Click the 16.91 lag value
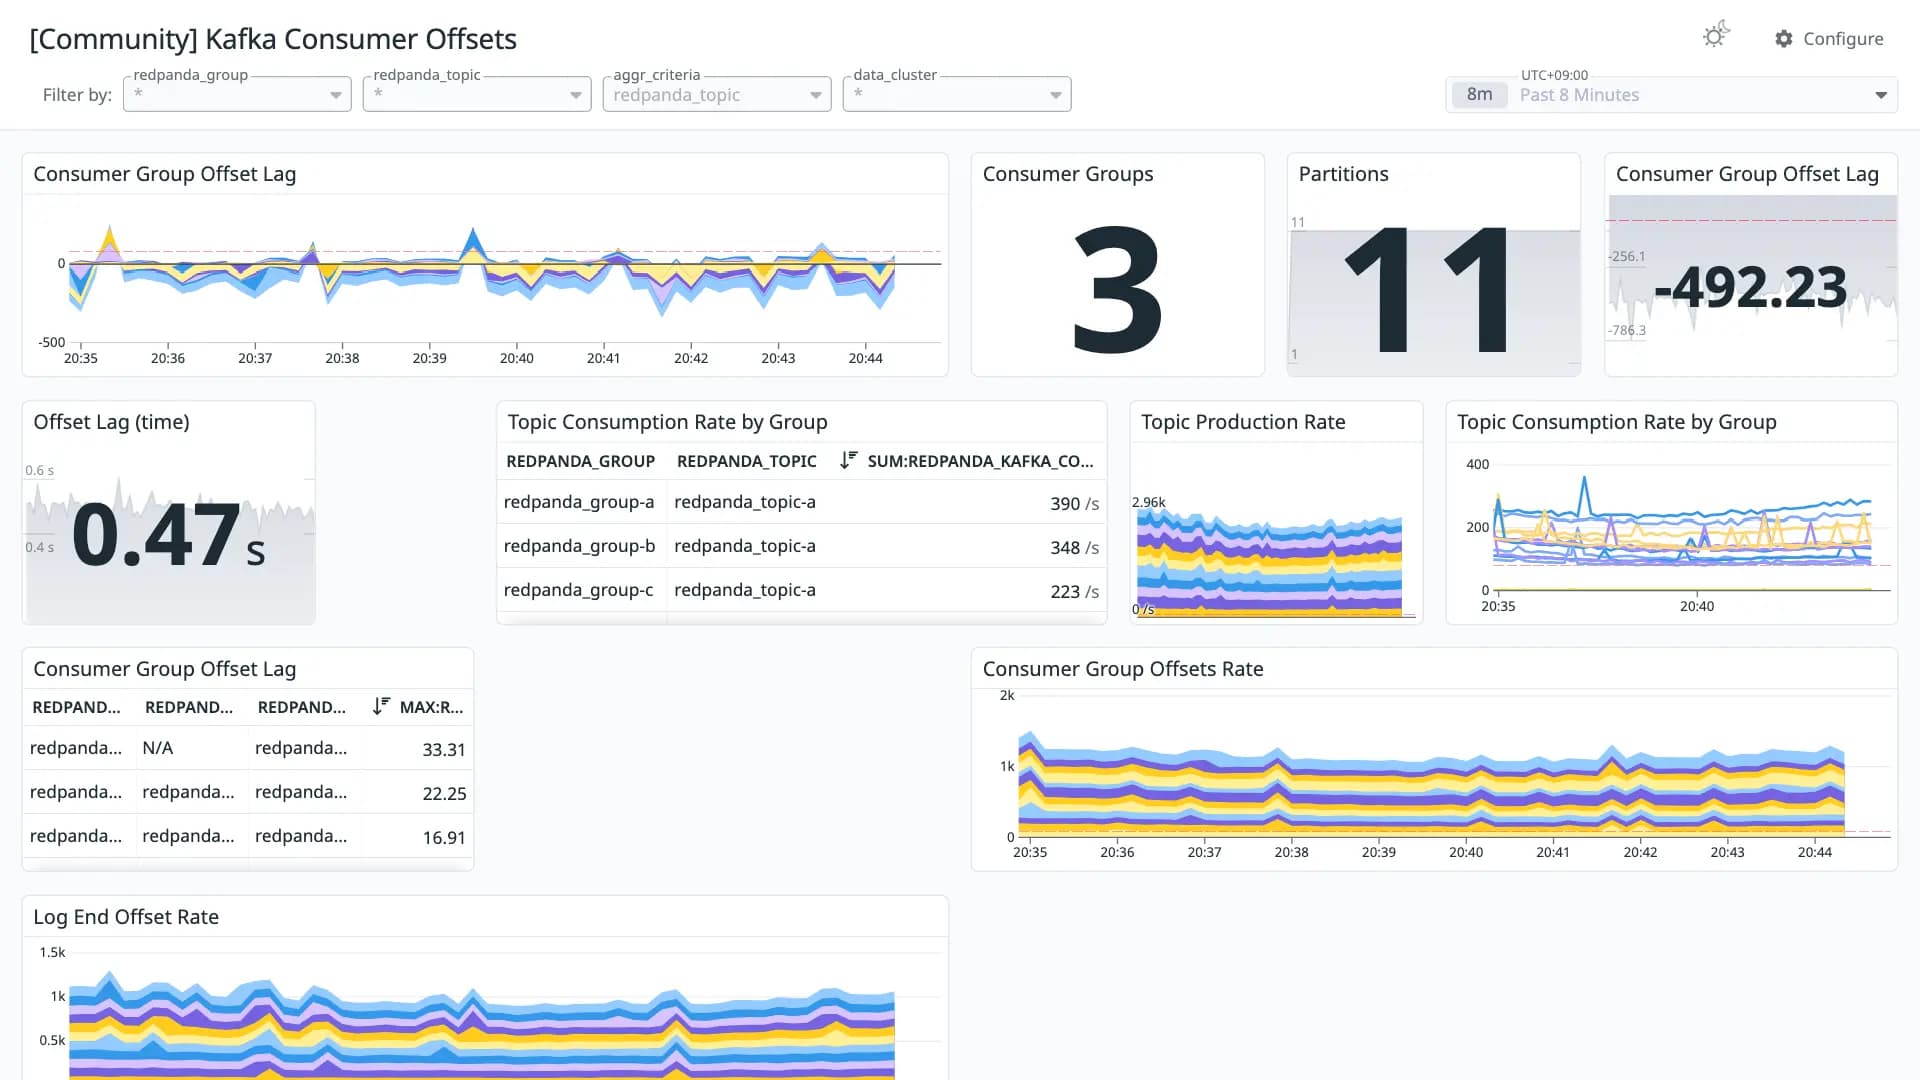1920x1080 pixels. (444, 838)
